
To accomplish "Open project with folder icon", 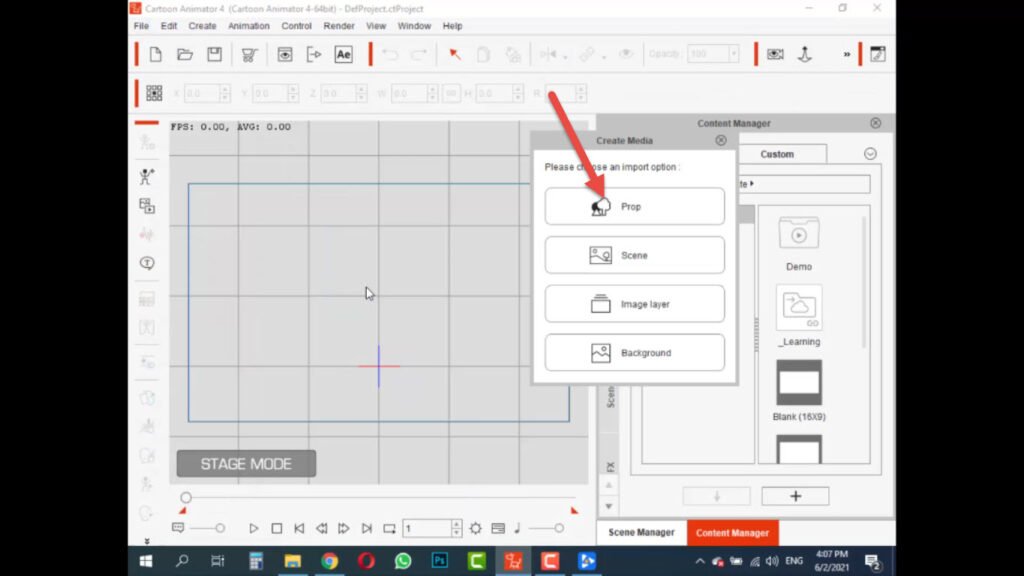I will 185,54.
